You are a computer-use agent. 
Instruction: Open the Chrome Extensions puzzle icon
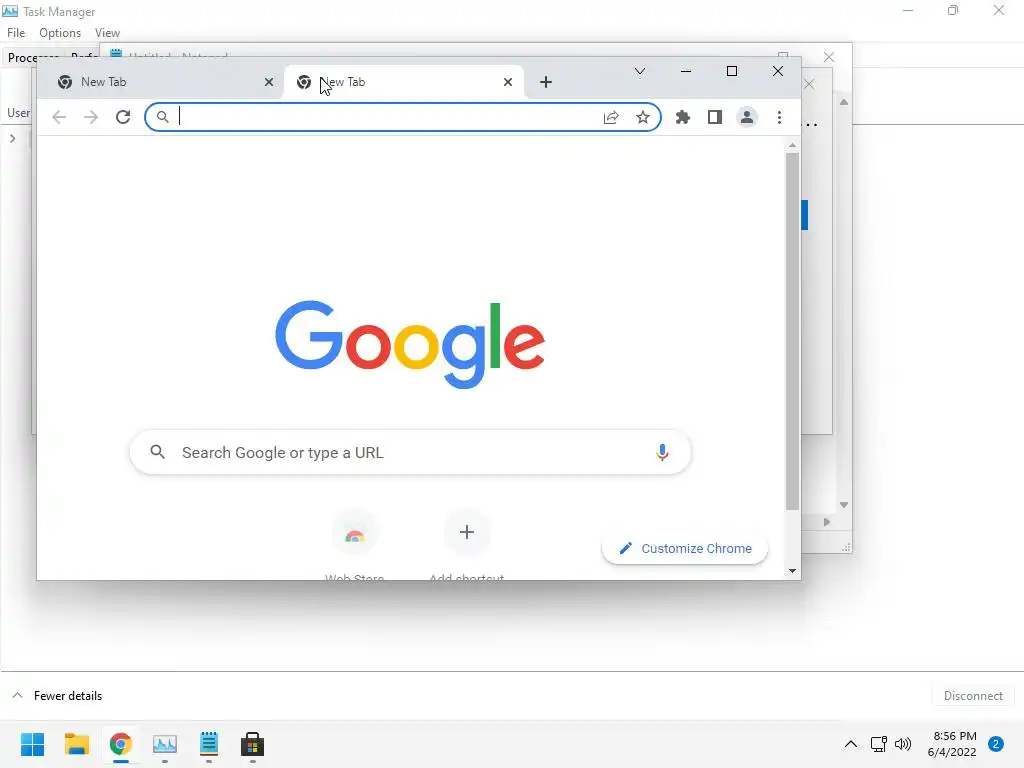coord(682,118)
